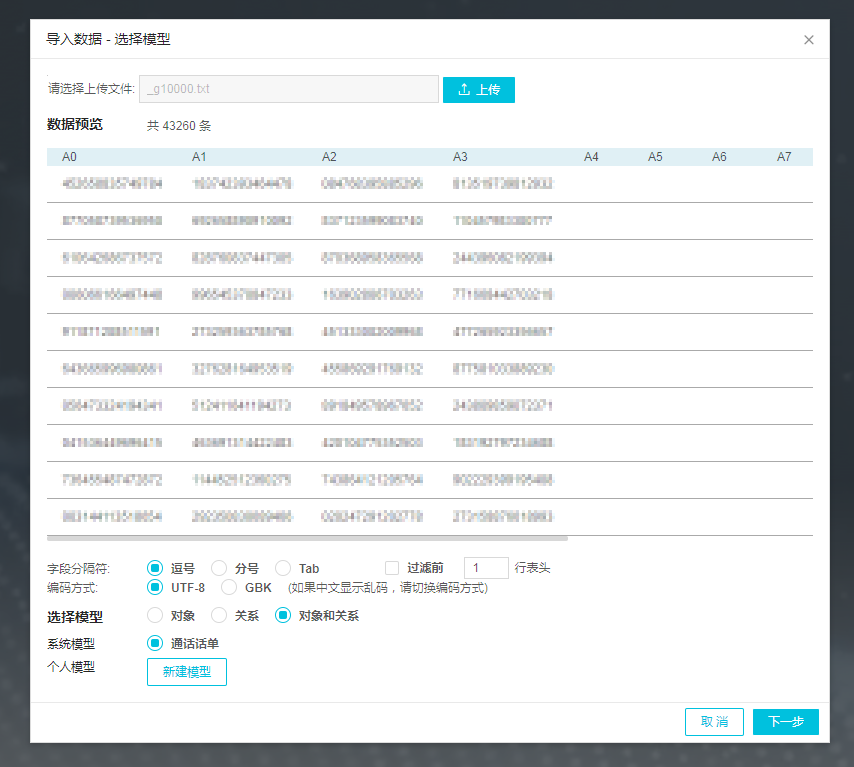Click the A7 column header
The width and height of the screenshot is (854, 767).
pyautogui.click(x=784, y=157)
